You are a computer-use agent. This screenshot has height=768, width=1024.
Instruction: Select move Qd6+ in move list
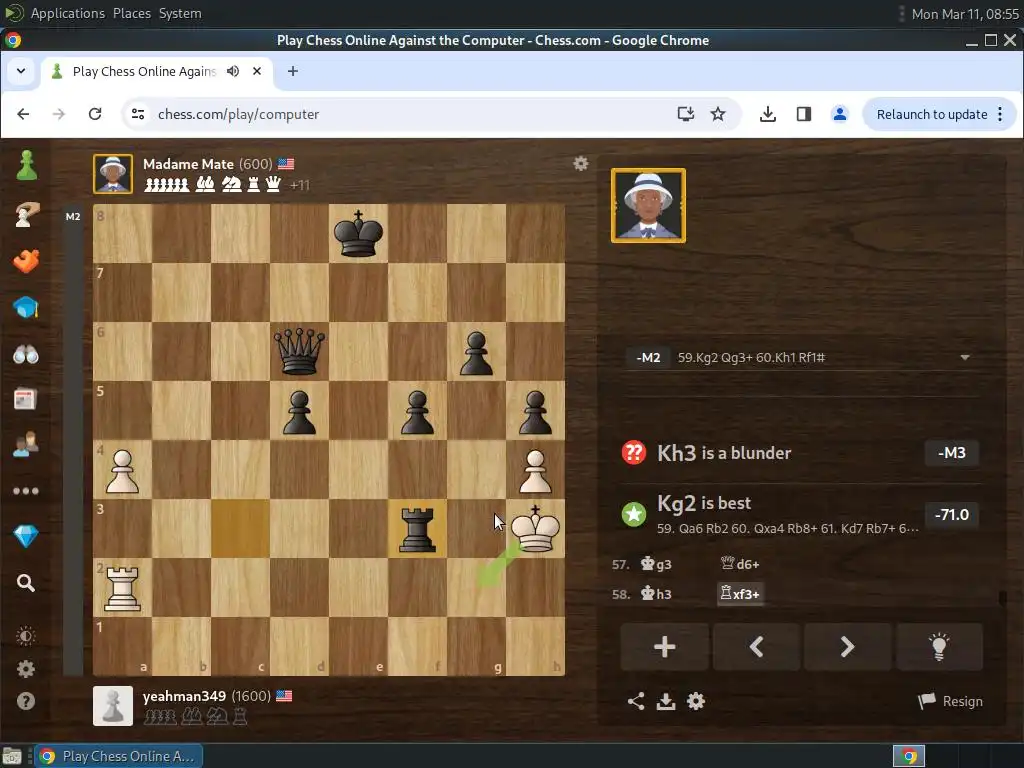739,564
